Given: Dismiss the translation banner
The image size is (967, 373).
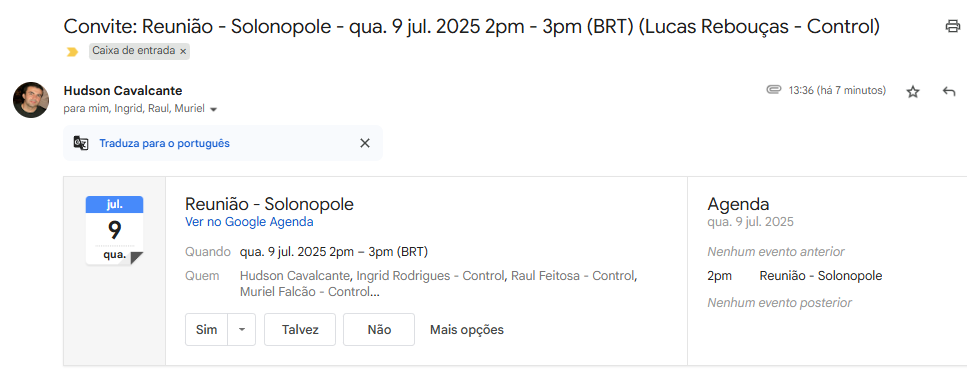Looking at the screenshot, I should click(365, 143).
